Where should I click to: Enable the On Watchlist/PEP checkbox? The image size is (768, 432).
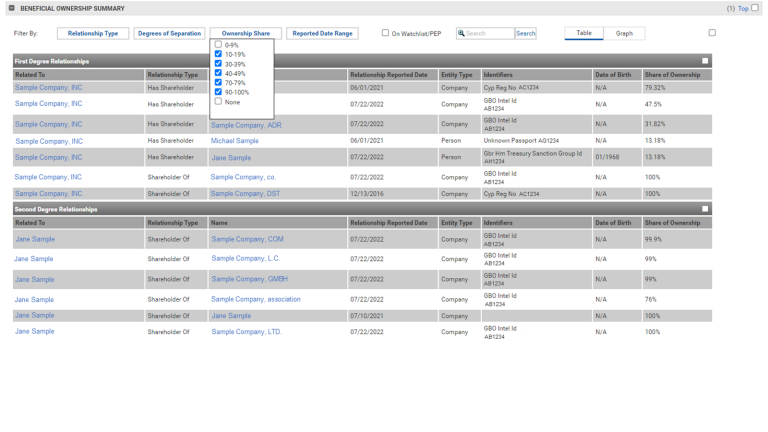385,33
